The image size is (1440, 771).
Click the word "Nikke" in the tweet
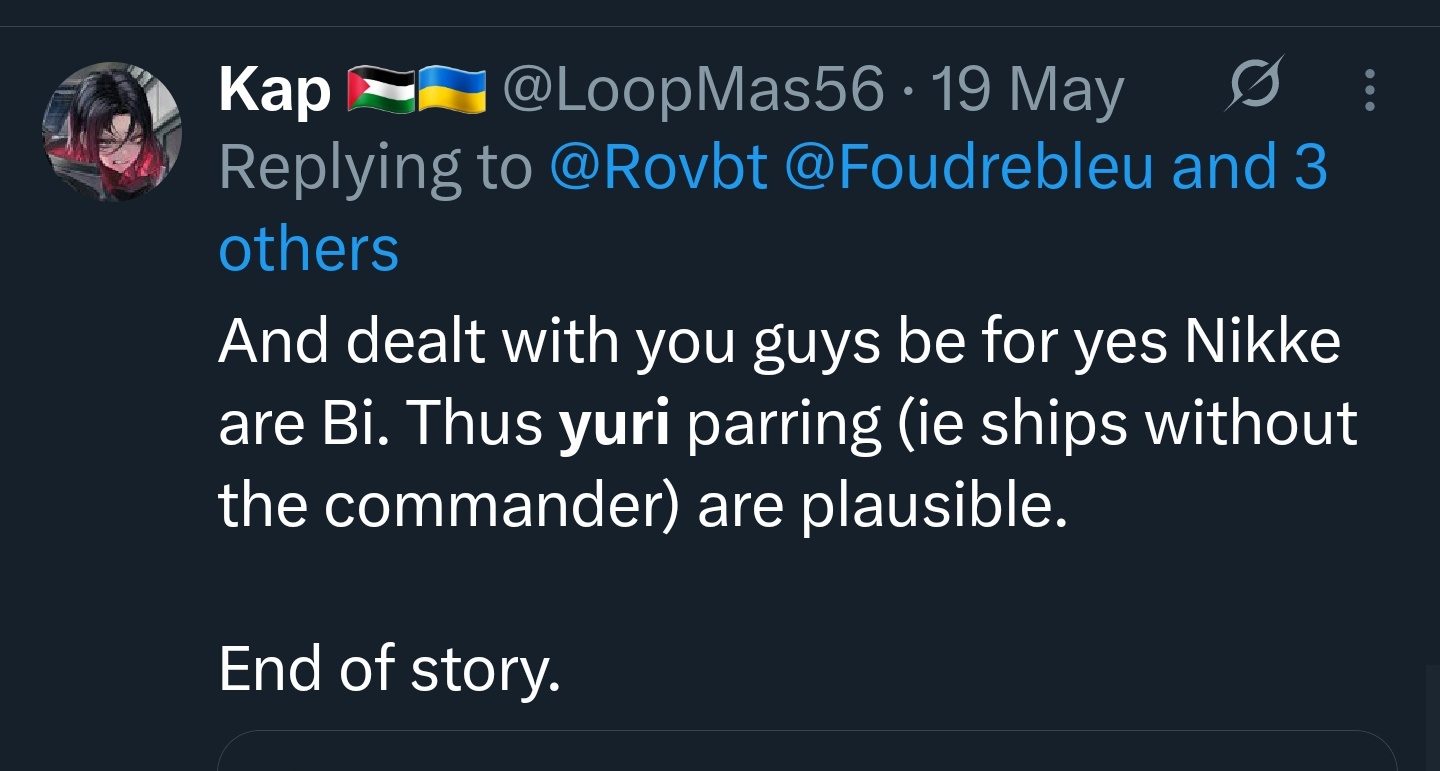(1262, 342)
